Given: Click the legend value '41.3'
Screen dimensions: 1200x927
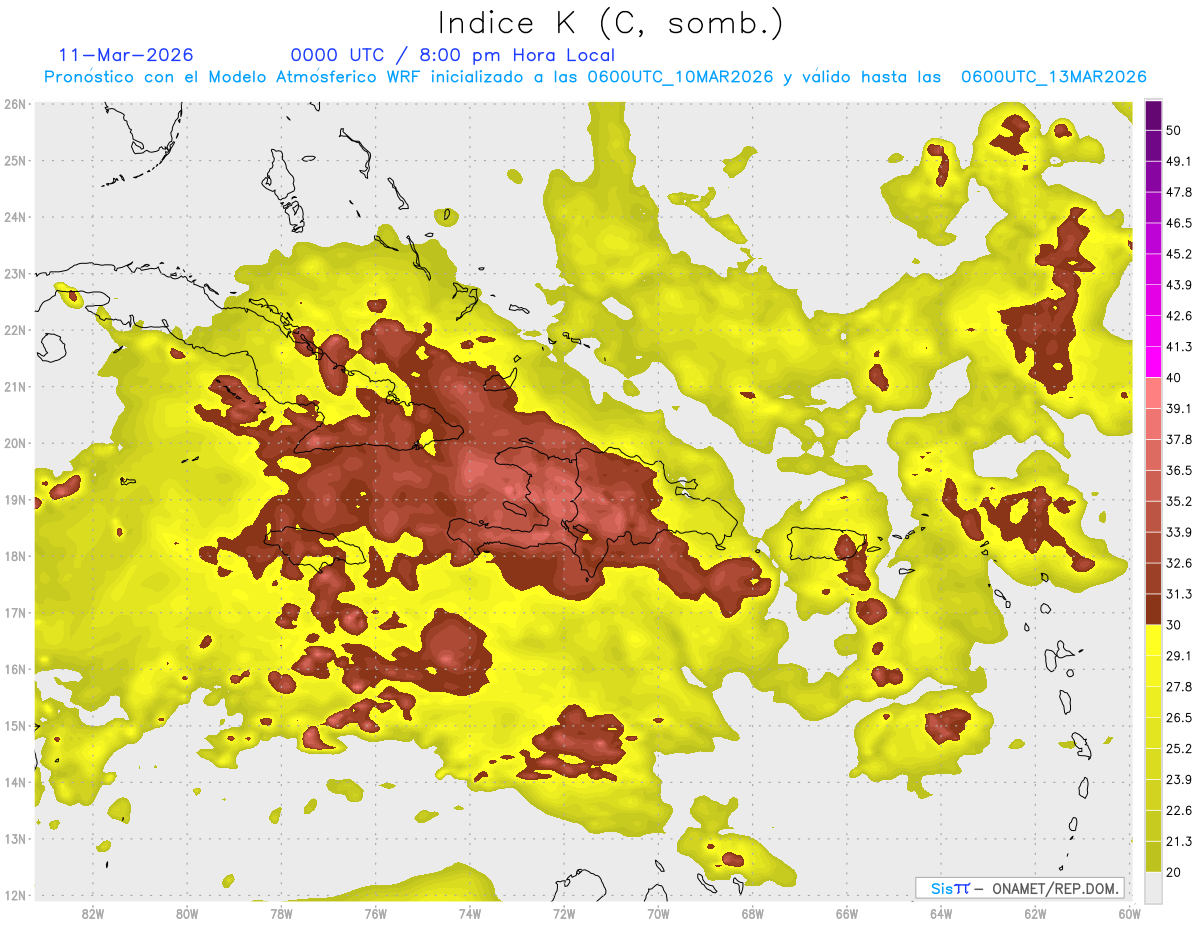Looking at the screenshot, I should click(1178, 347).
